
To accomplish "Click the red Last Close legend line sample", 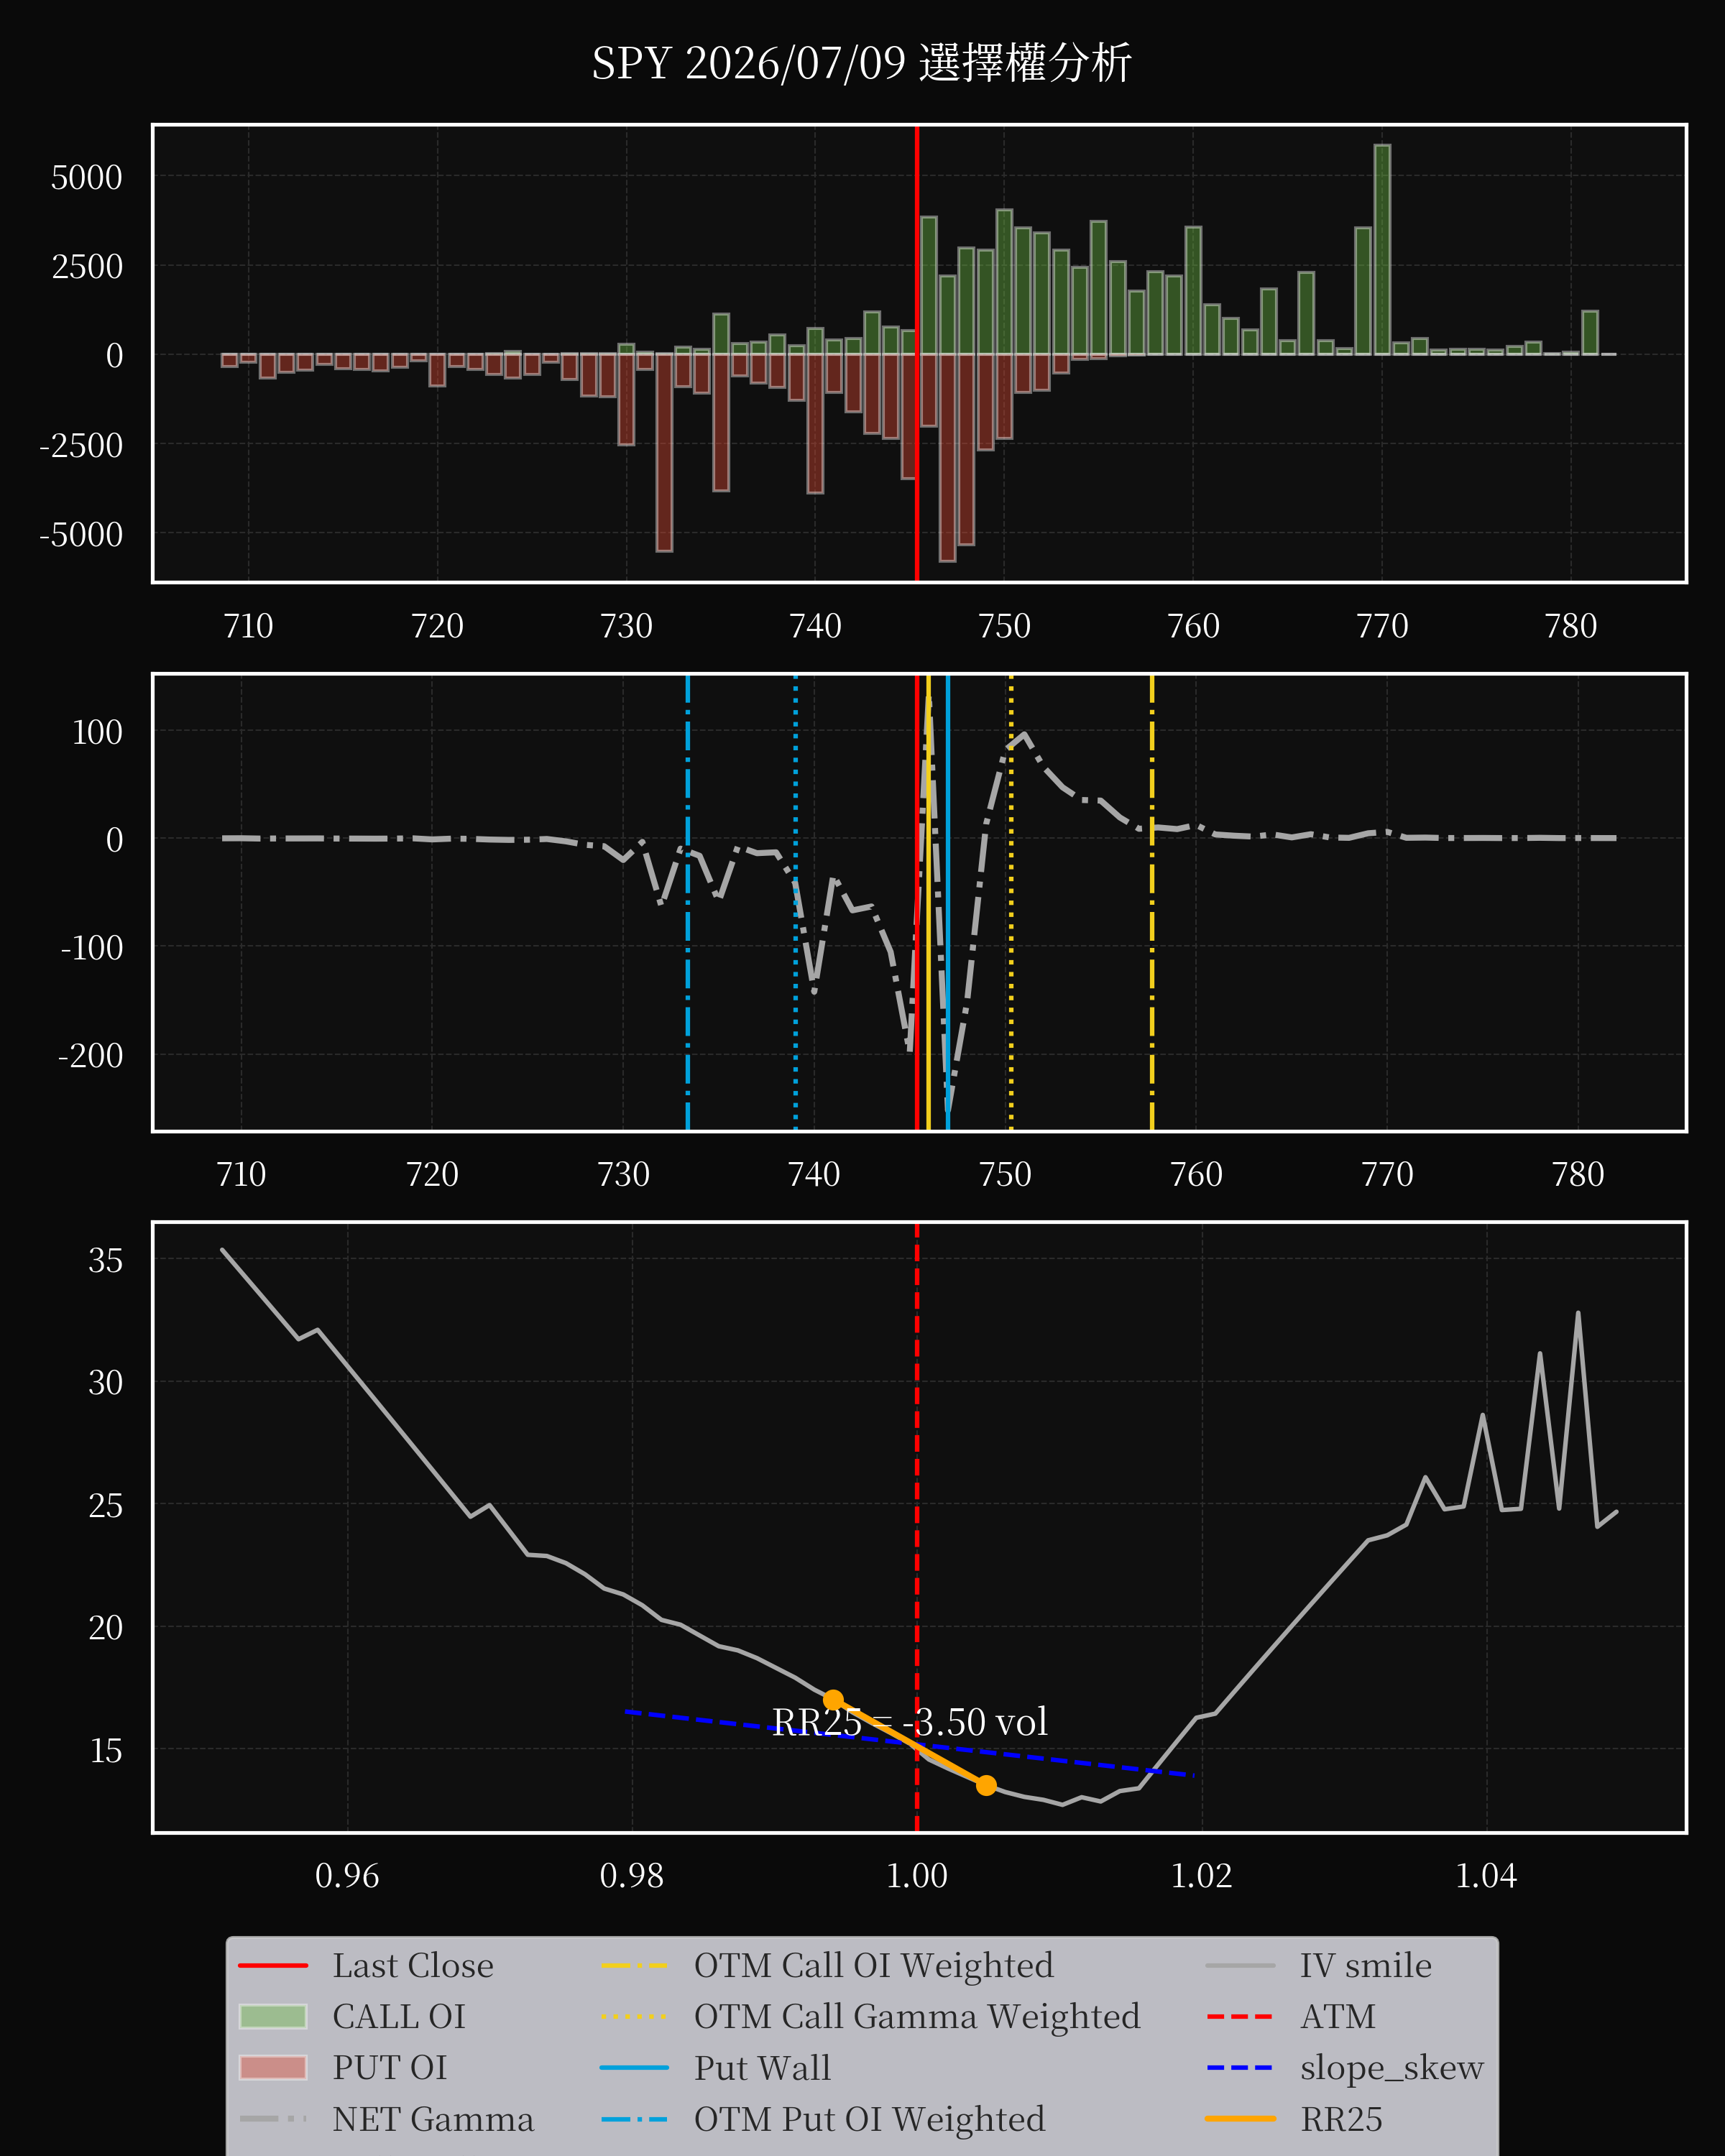I will [273, 1966].
